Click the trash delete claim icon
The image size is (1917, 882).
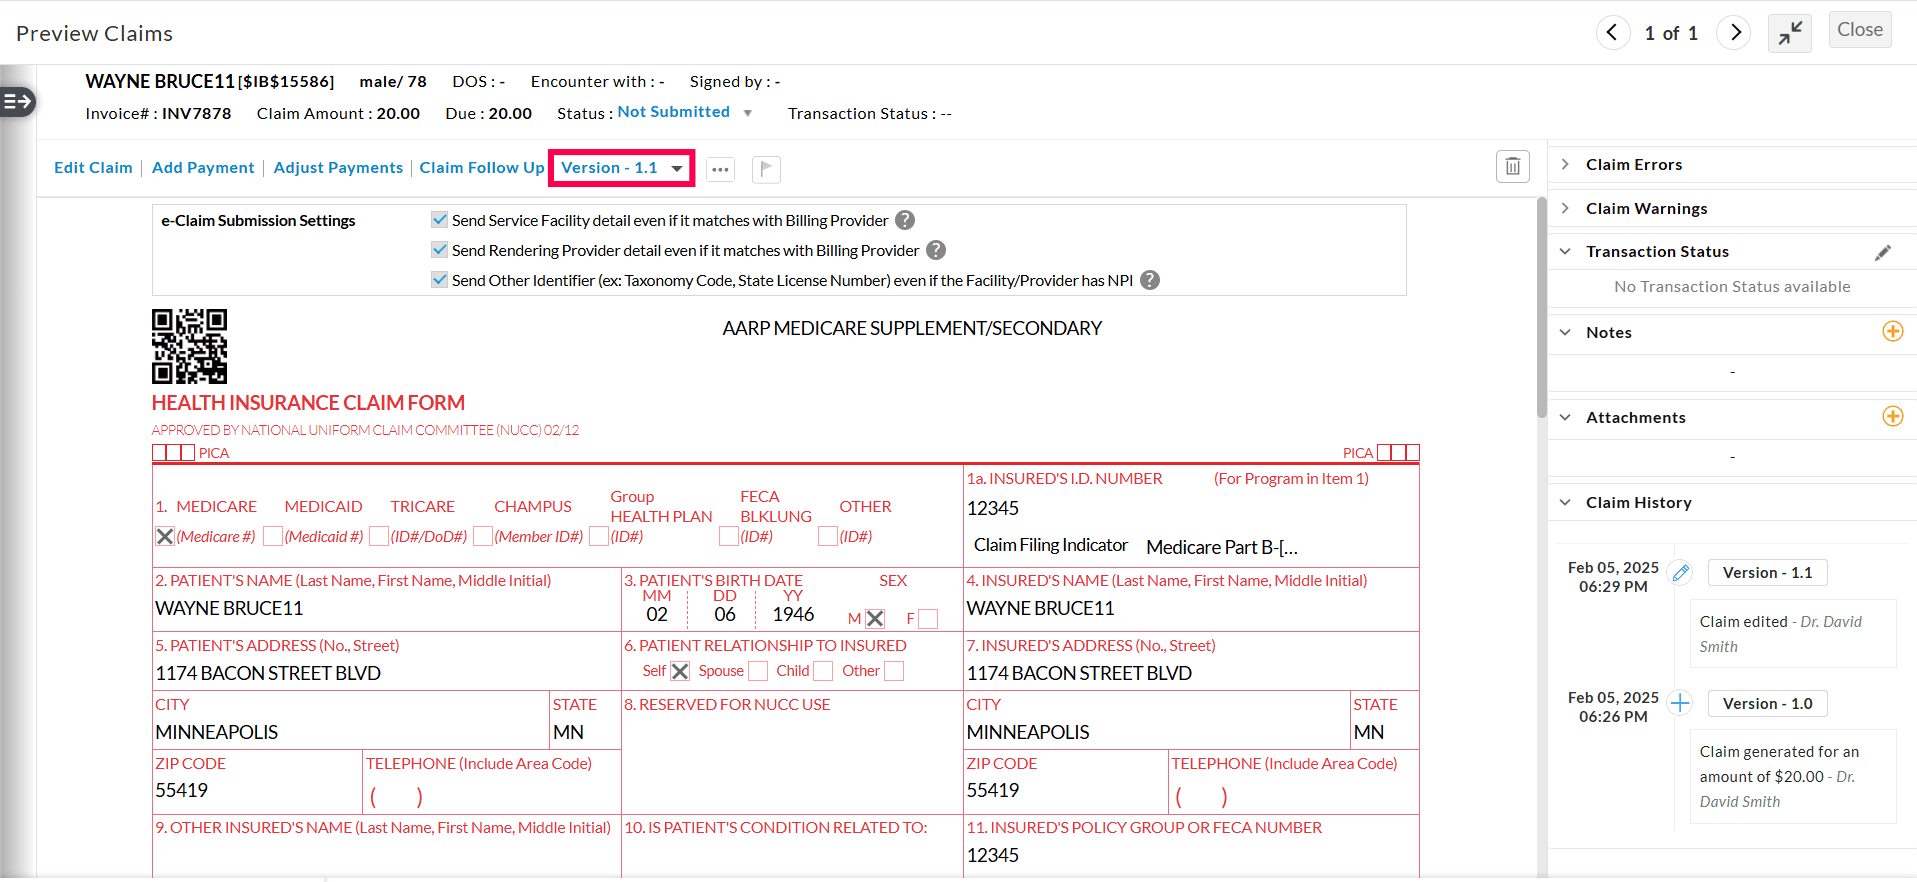(1512, 167)
